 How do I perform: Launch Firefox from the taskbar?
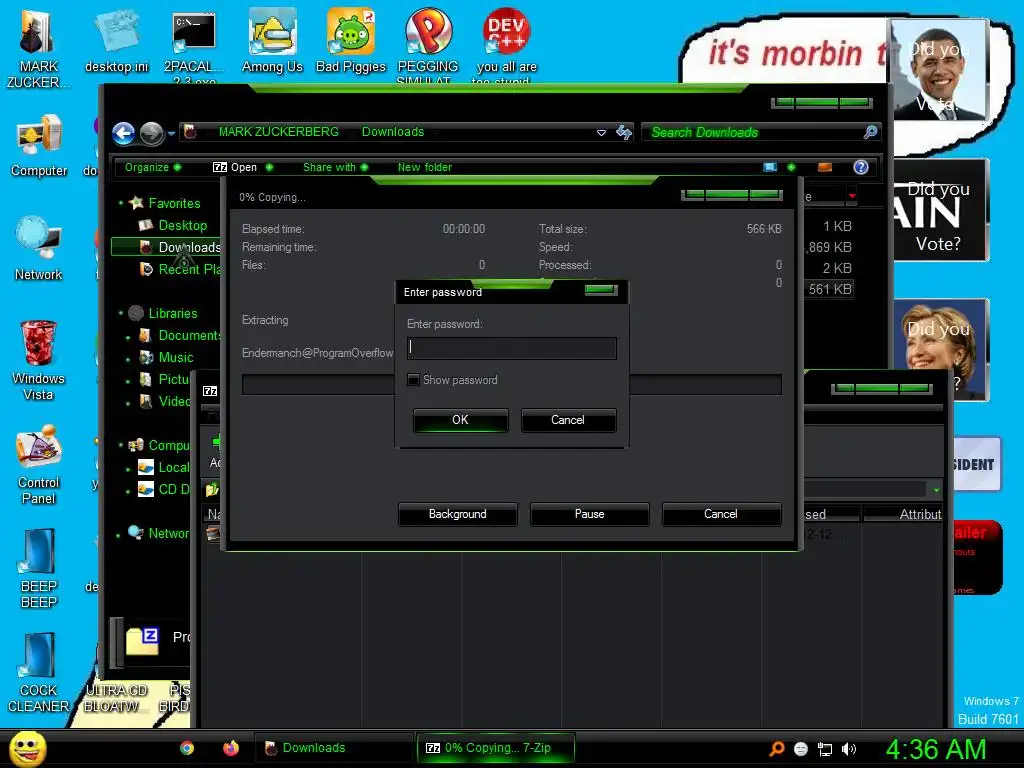pos(231,748)
